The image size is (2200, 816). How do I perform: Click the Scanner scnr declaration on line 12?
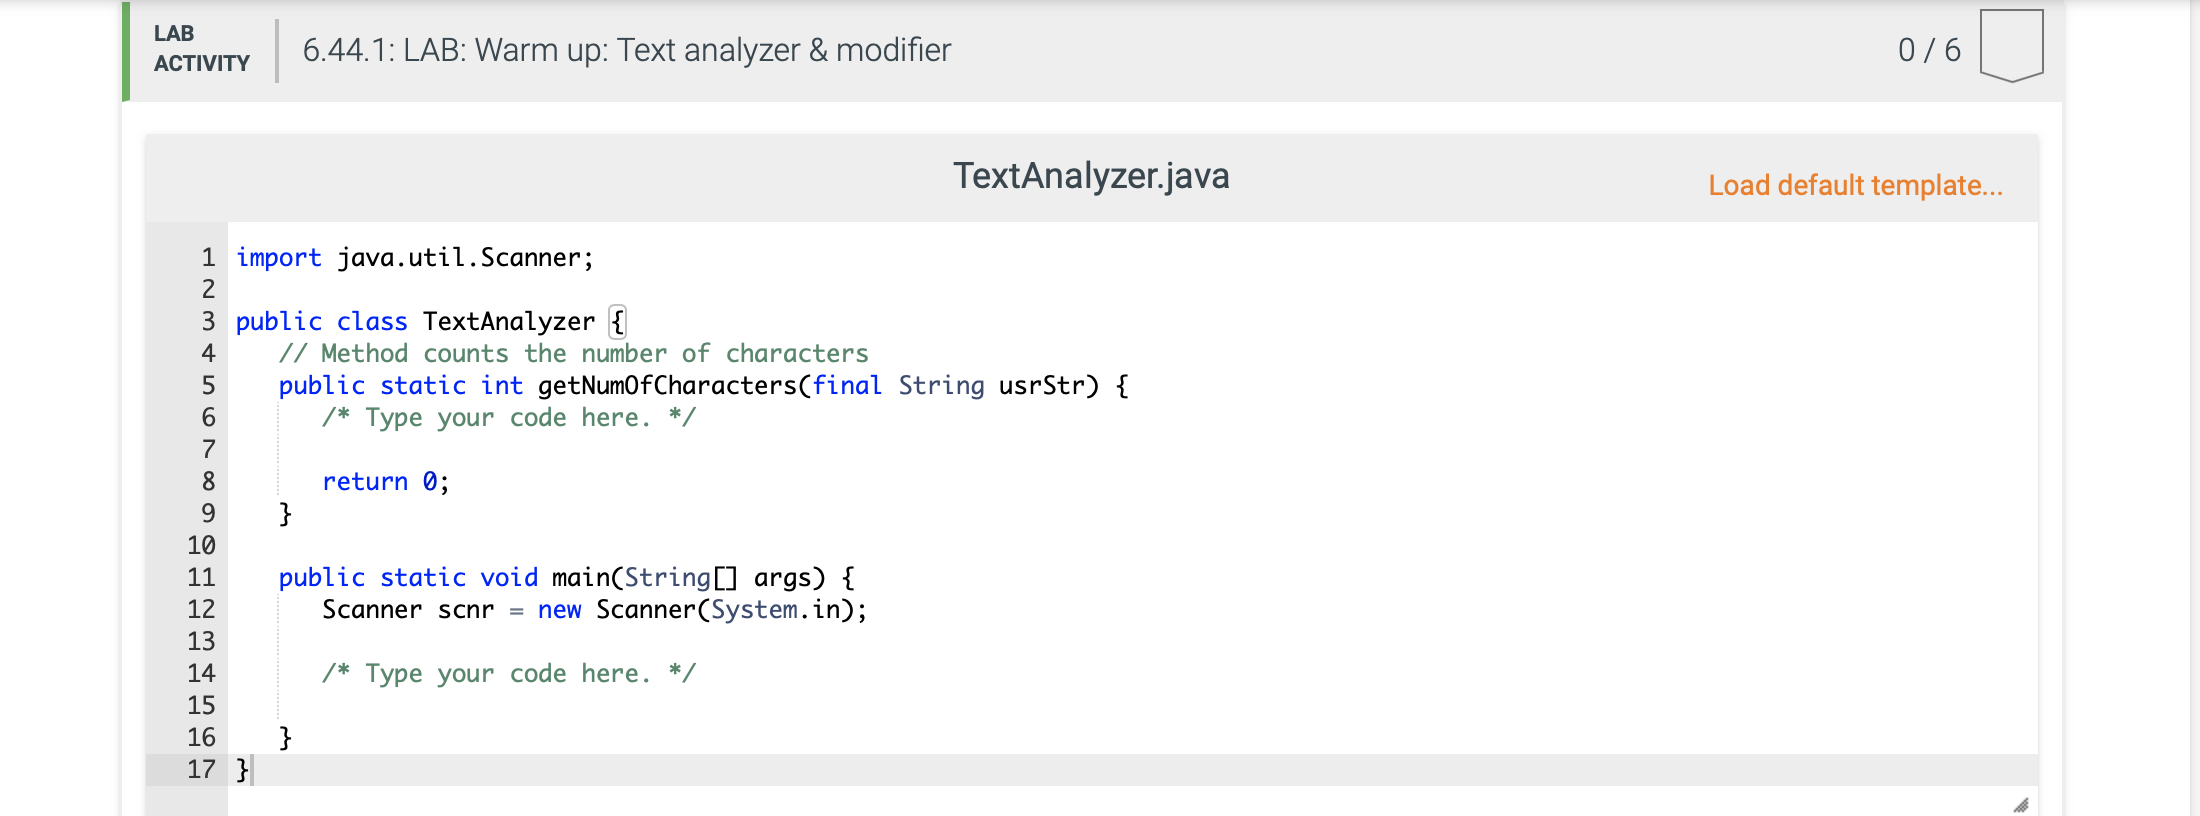tap(594, 609)
